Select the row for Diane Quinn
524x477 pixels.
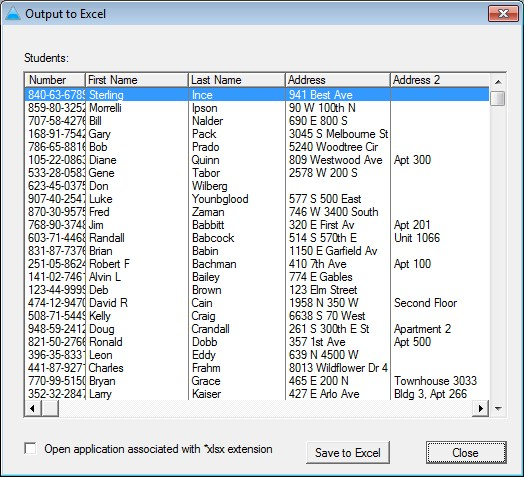[x=257, y=160]
